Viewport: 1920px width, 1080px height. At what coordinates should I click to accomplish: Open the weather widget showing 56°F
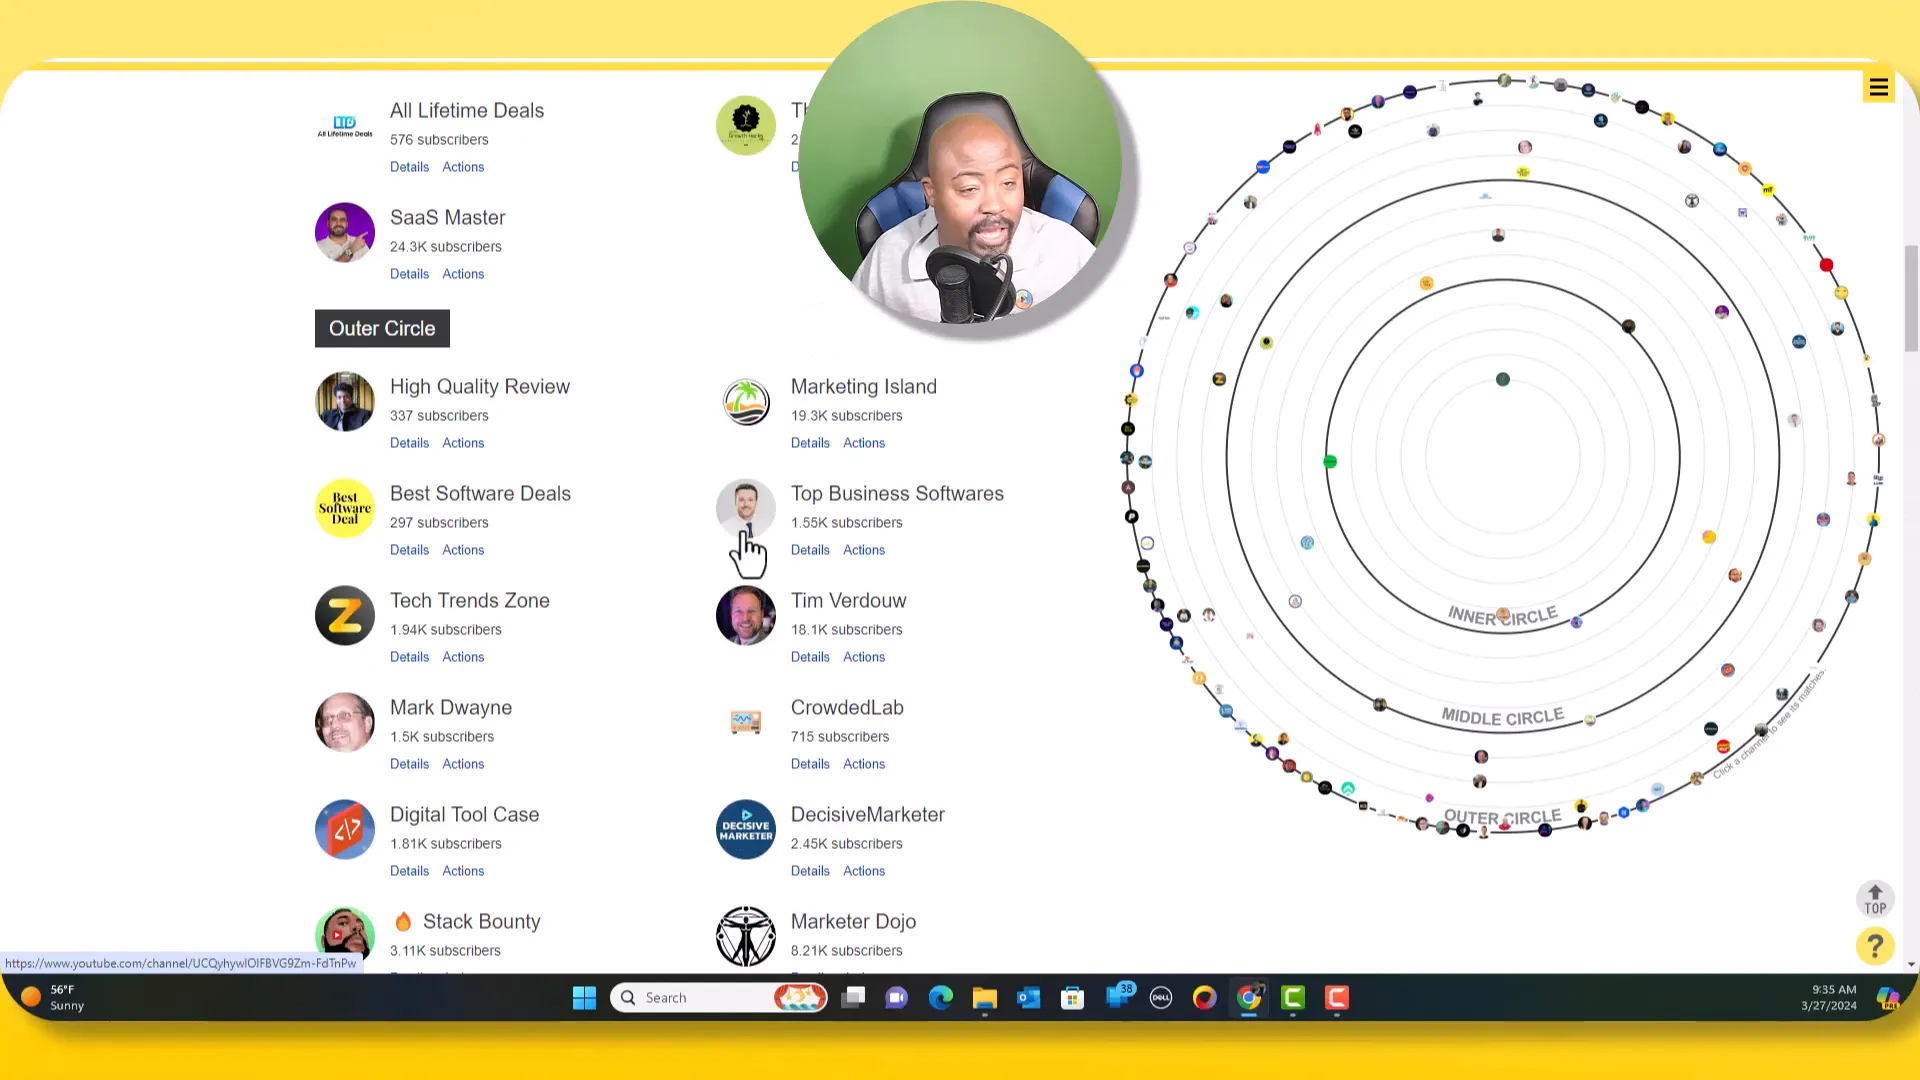(x=53, y=997)
